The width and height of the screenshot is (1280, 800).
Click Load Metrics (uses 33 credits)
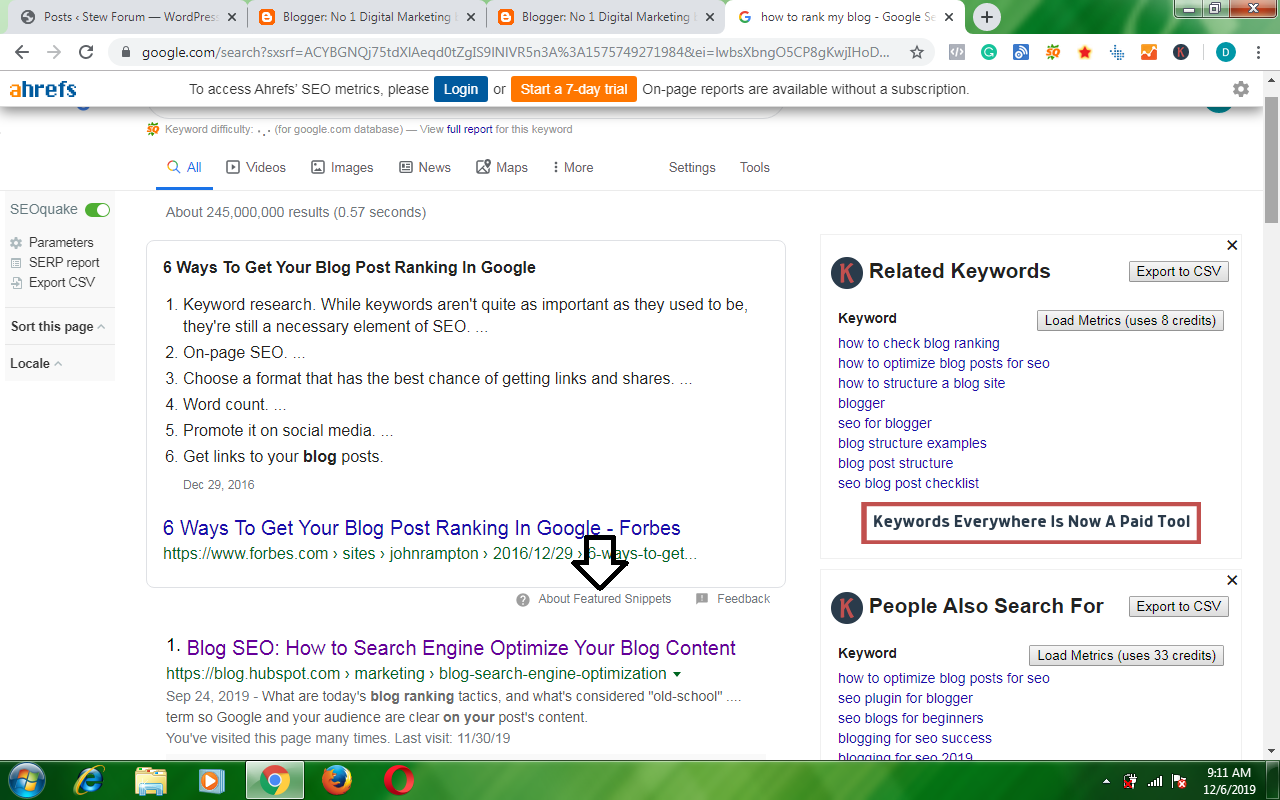point(1126,655)
